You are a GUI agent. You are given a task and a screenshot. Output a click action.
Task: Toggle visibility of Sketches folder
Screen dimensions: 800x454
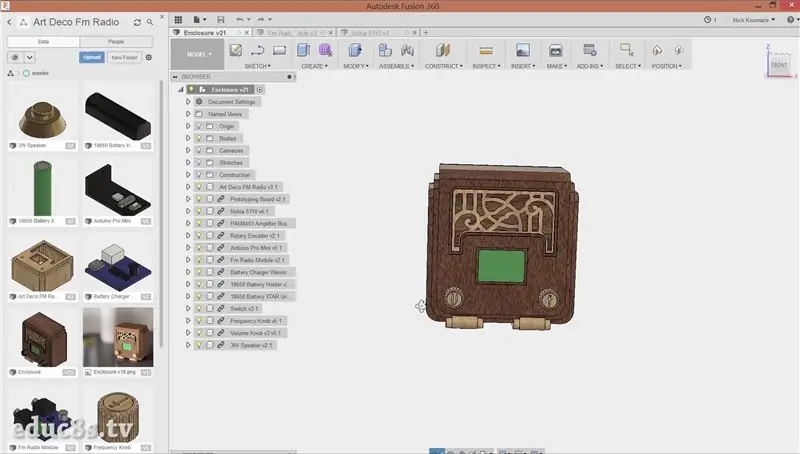pyautogui.click(x=199, y=163)
